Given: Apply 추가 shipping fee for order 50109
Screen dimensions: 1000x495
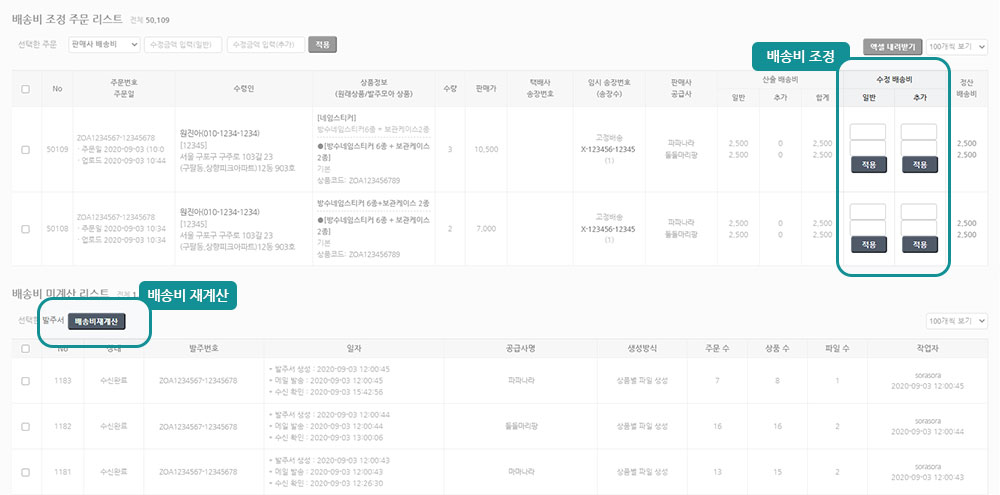Looking at the screenshot, I should click(918, 165).
